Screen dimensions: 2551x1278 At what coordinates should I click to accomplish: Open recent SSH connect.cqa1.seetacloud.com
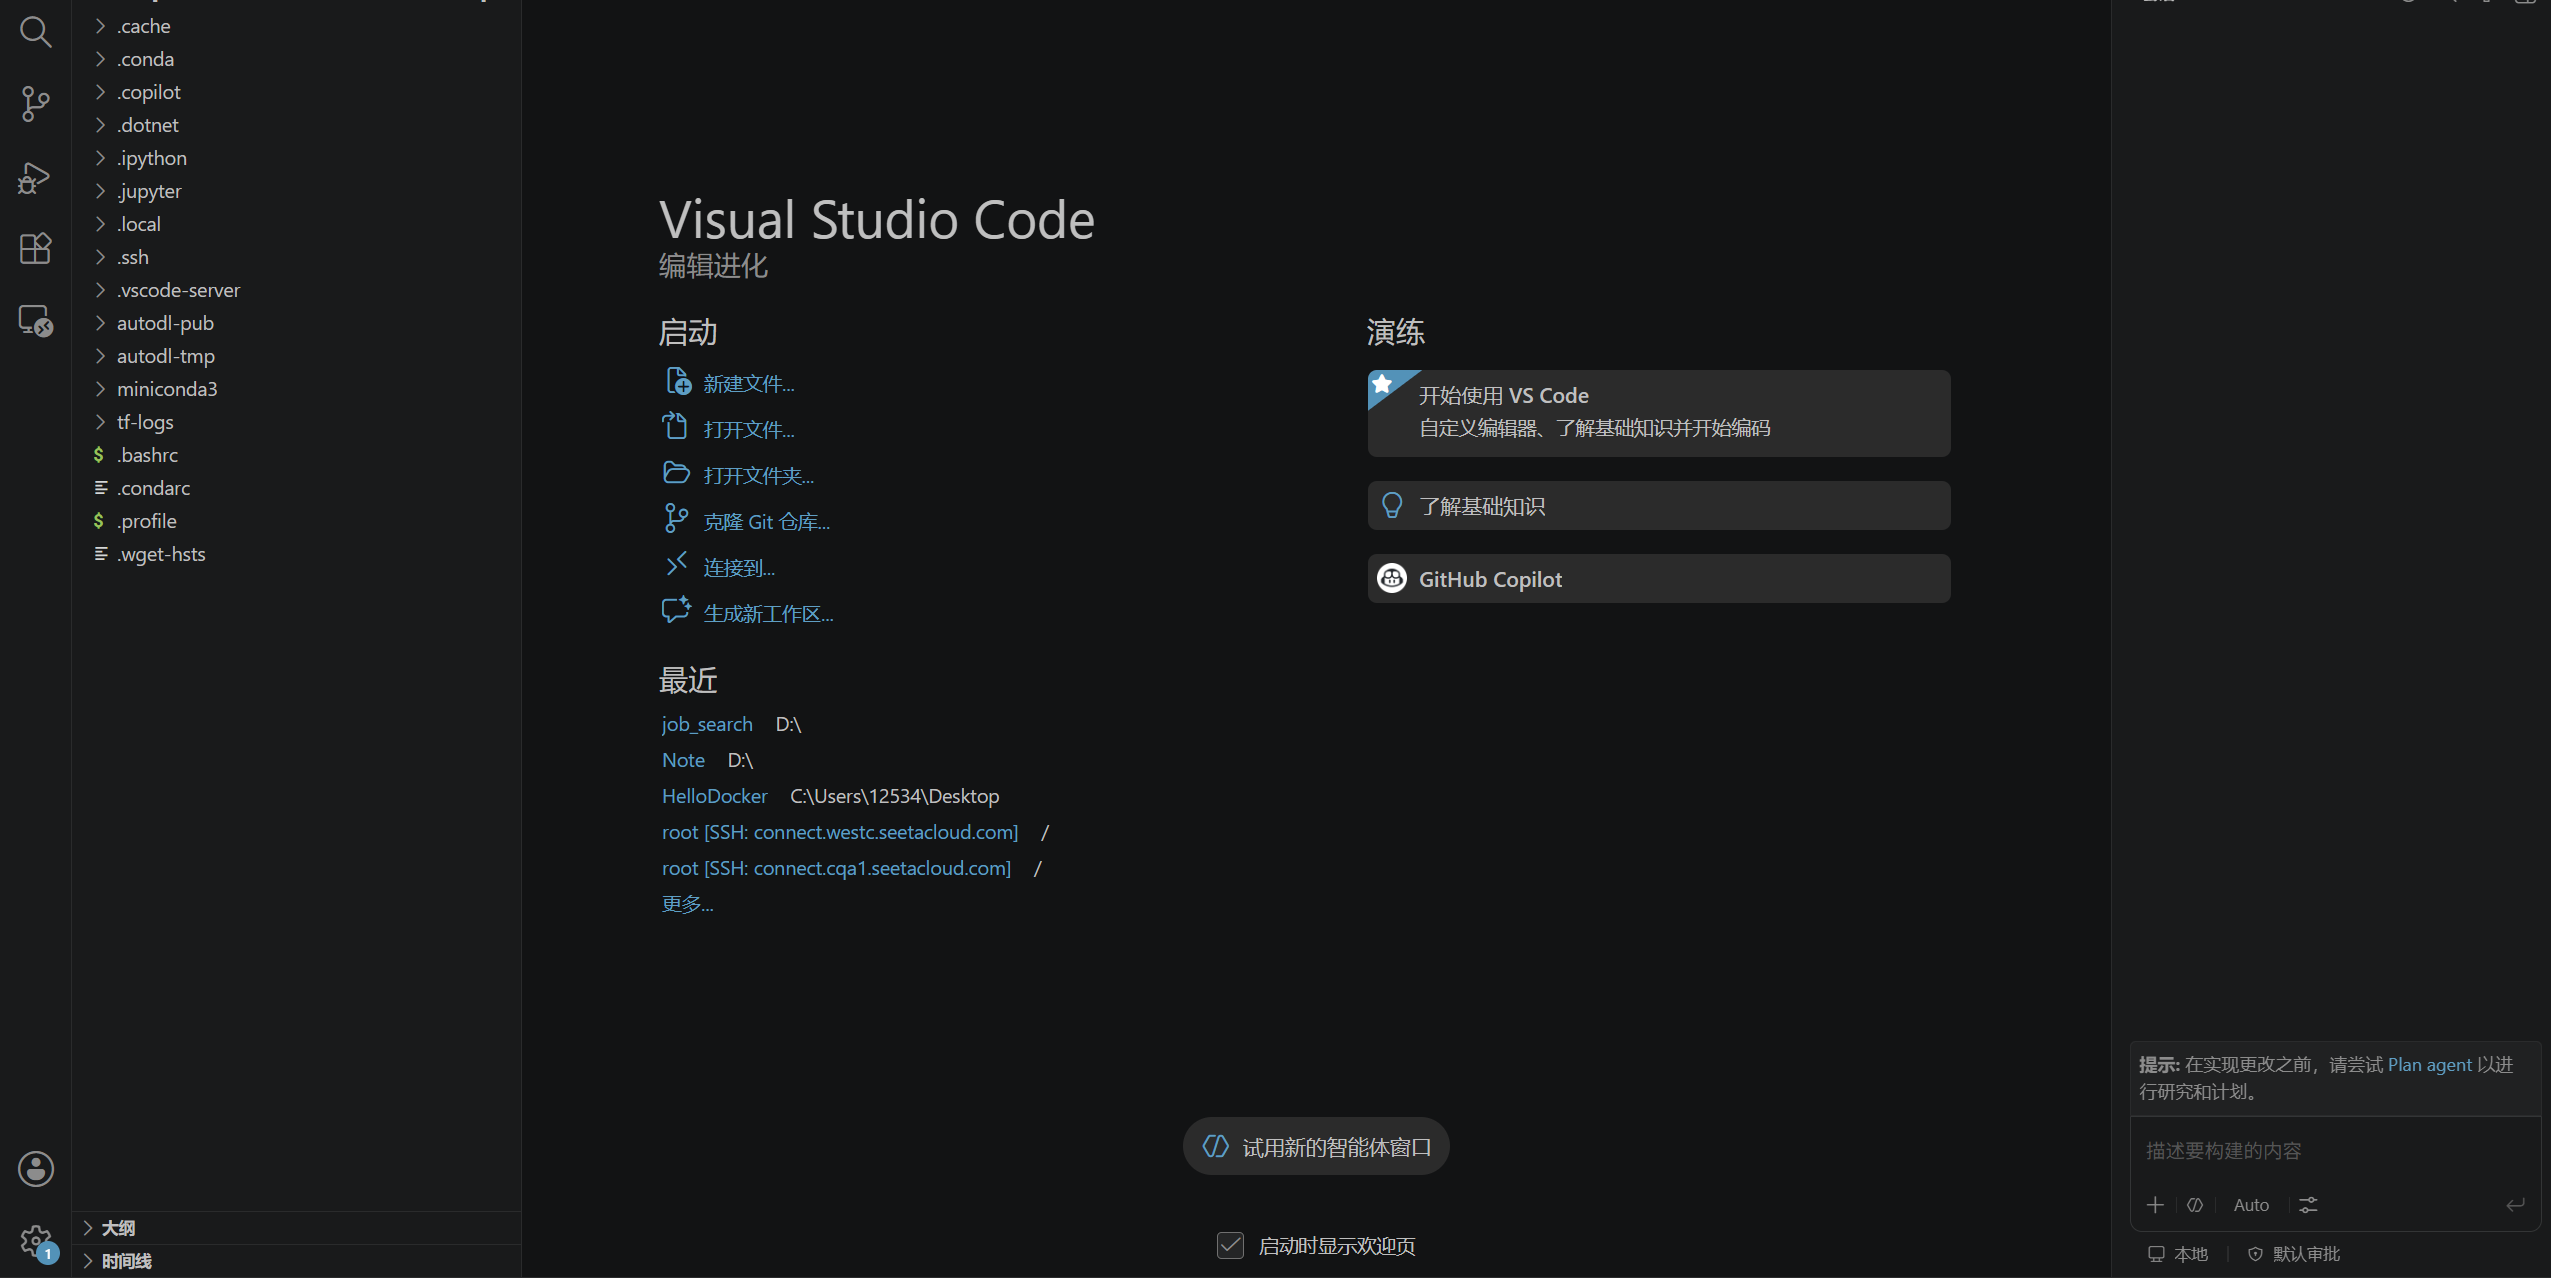click(836, 868)
